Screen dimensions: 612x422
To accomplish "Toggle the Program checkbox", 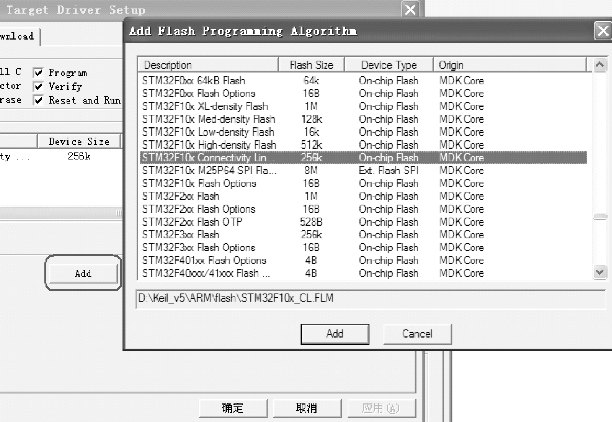I will click(x=38, y=73).
